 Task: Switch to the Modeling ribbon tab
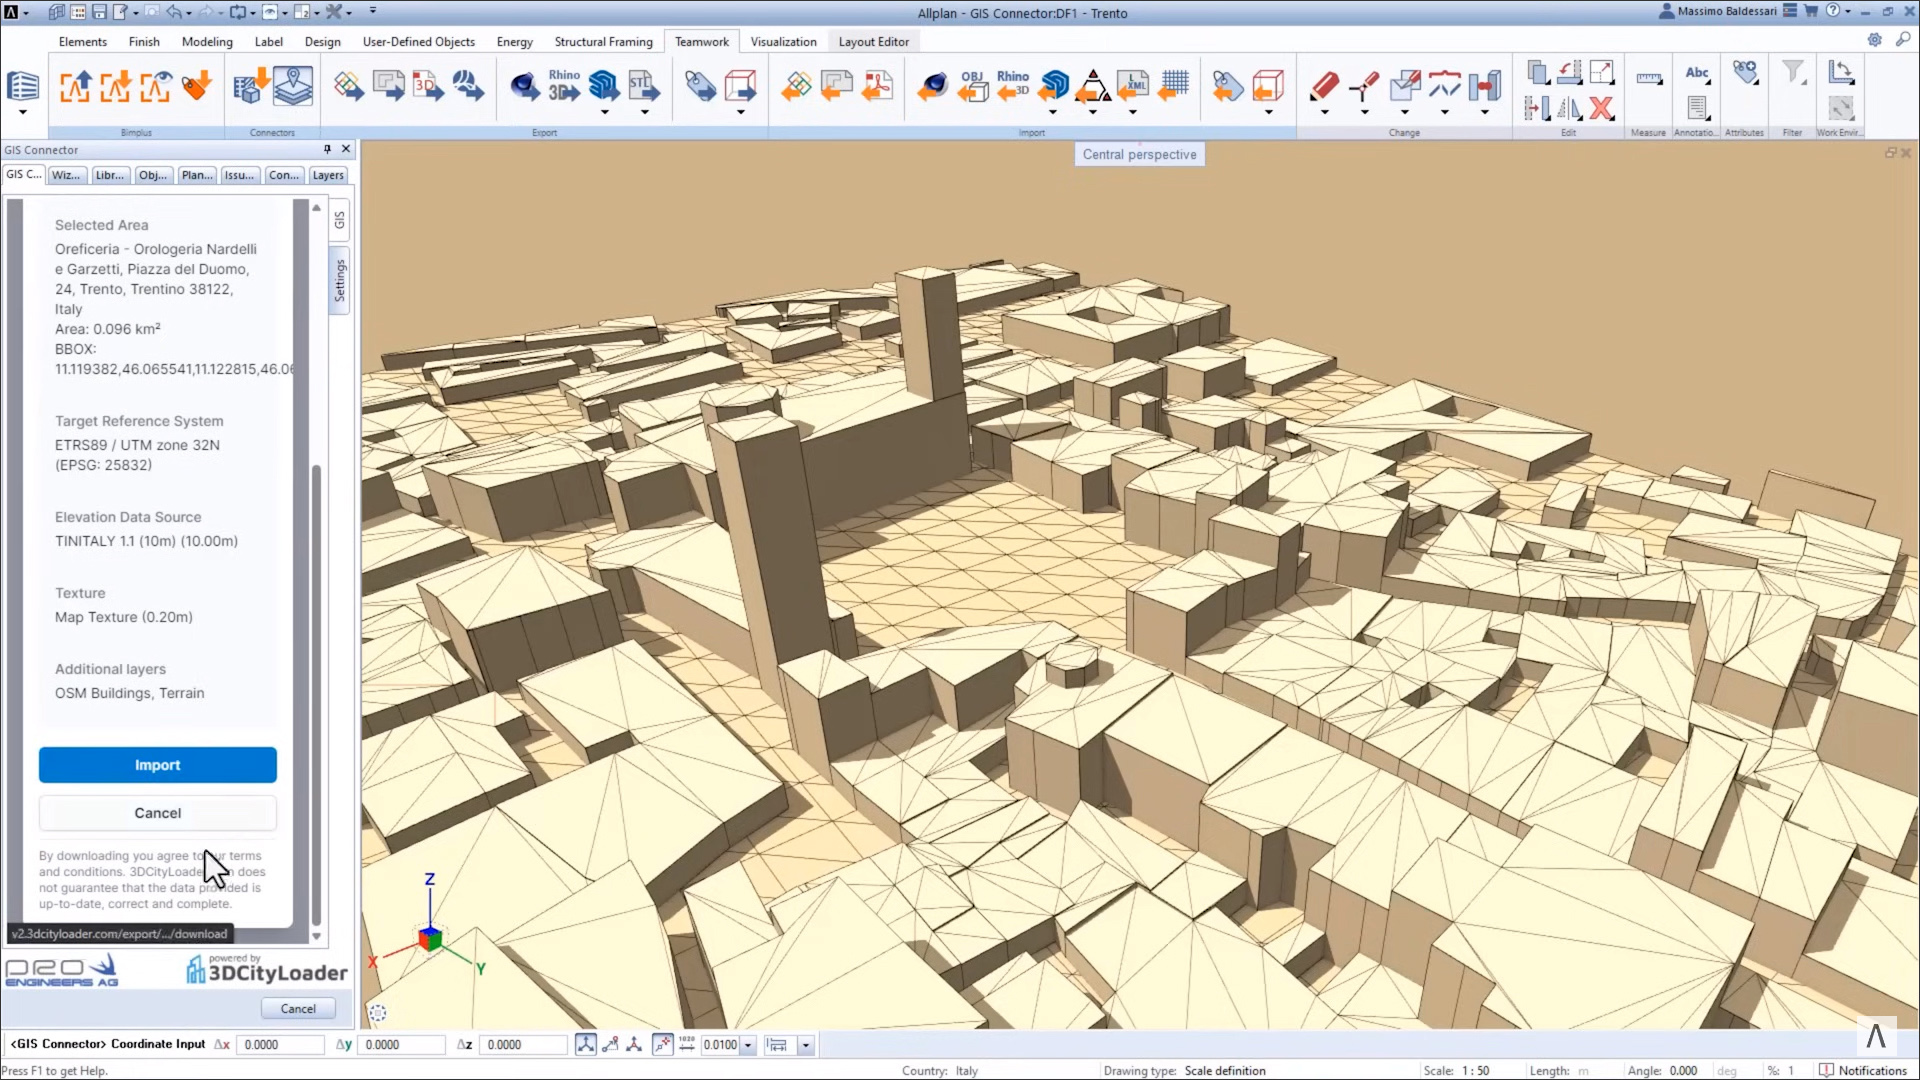pyautogui.click(x=207, y=41)
